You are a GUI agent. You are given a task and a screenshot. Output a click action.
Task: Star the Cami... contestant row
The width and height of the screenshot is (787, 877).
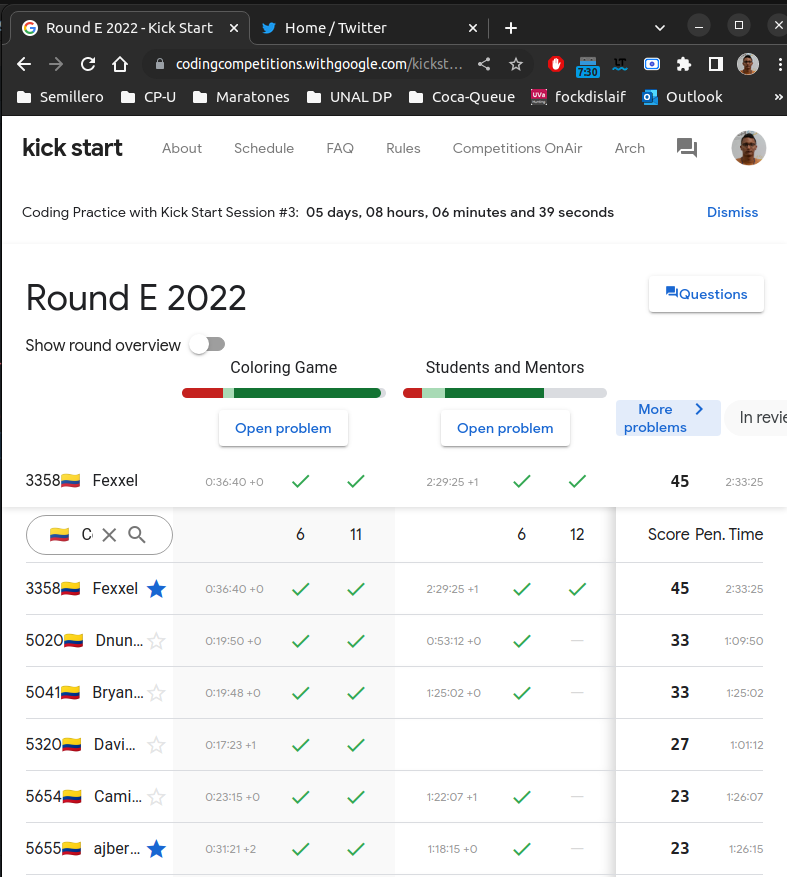point(157,797)
